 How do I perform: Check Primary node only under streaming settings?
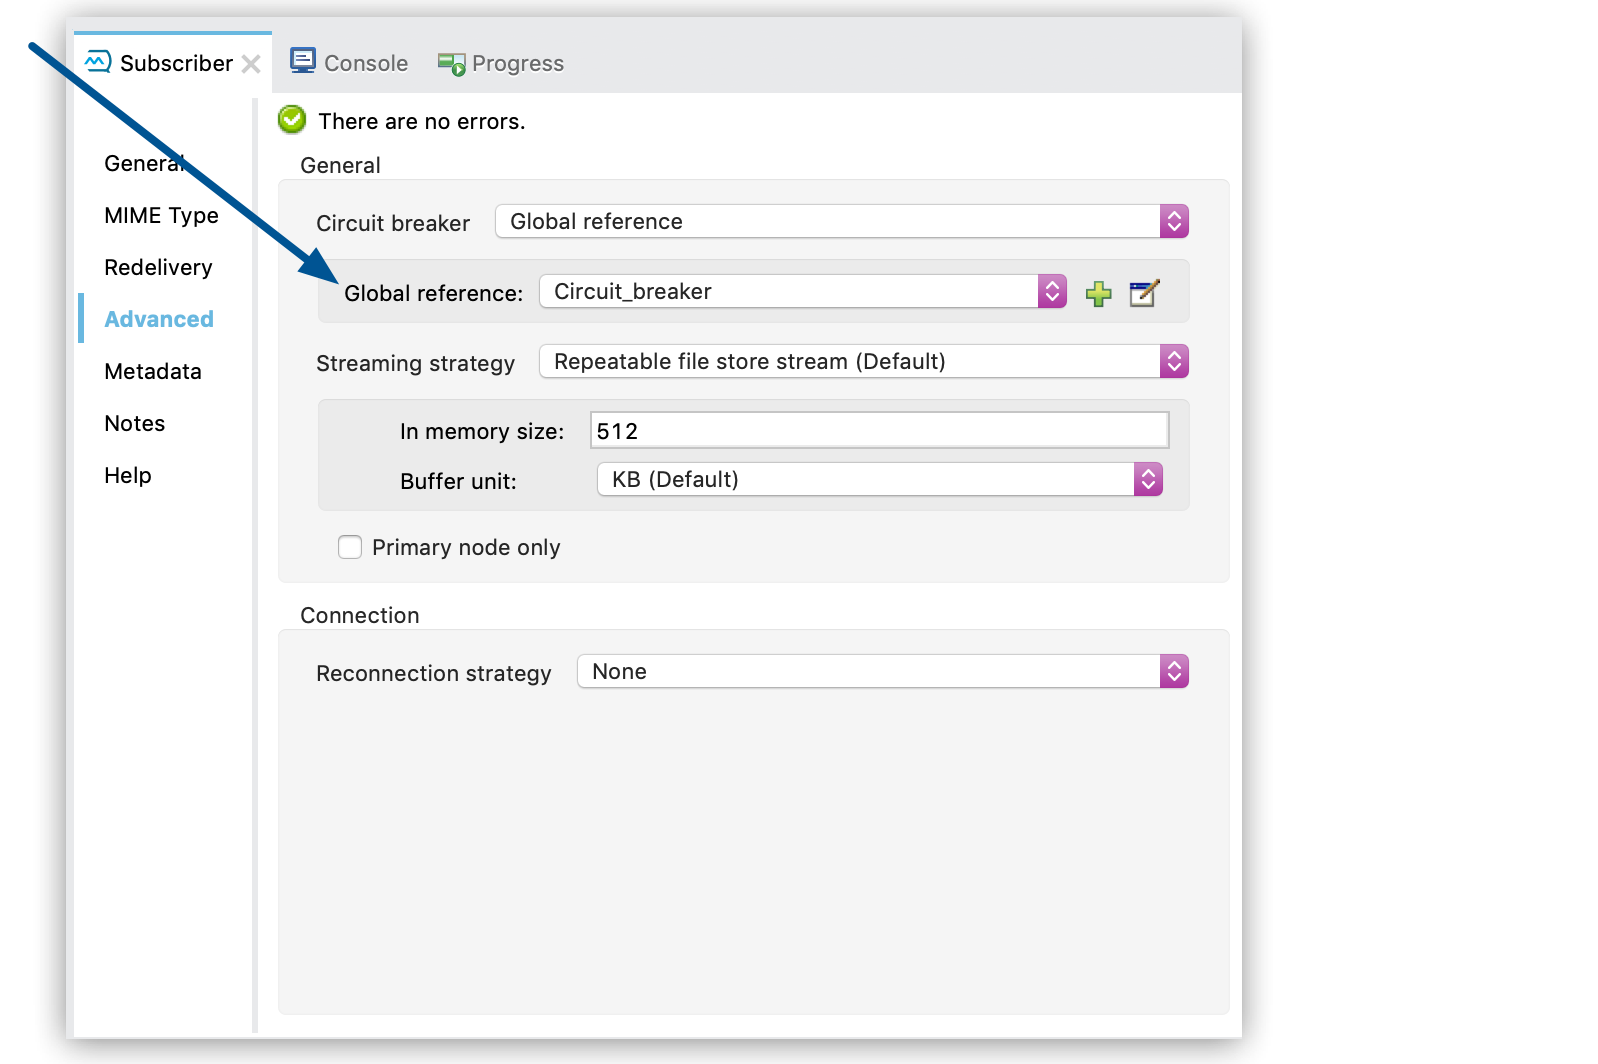[349, 547]
